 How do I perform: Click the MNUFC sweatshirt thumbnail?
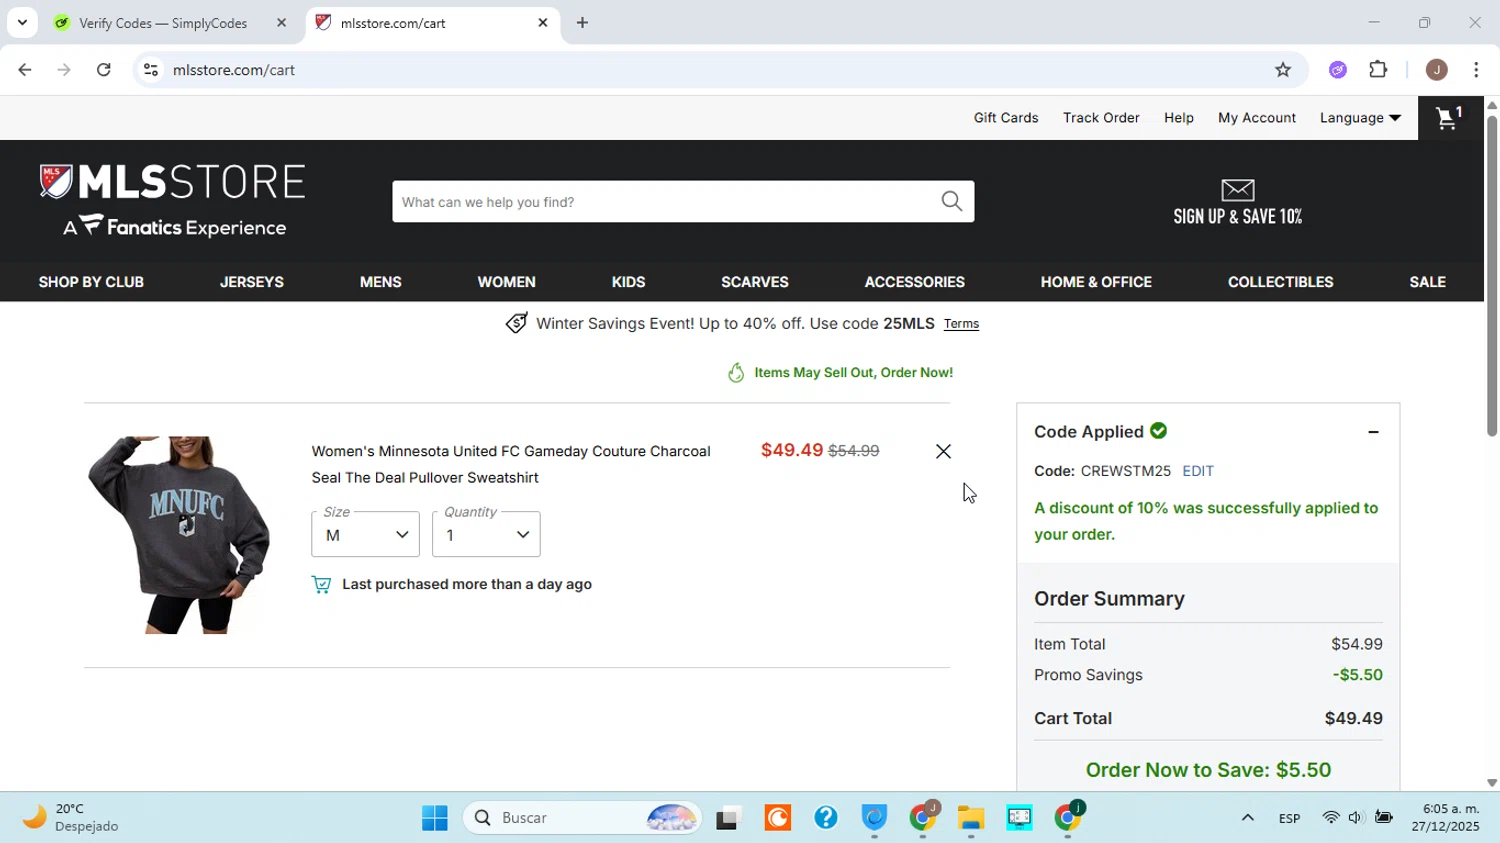[x=178, y=535]
